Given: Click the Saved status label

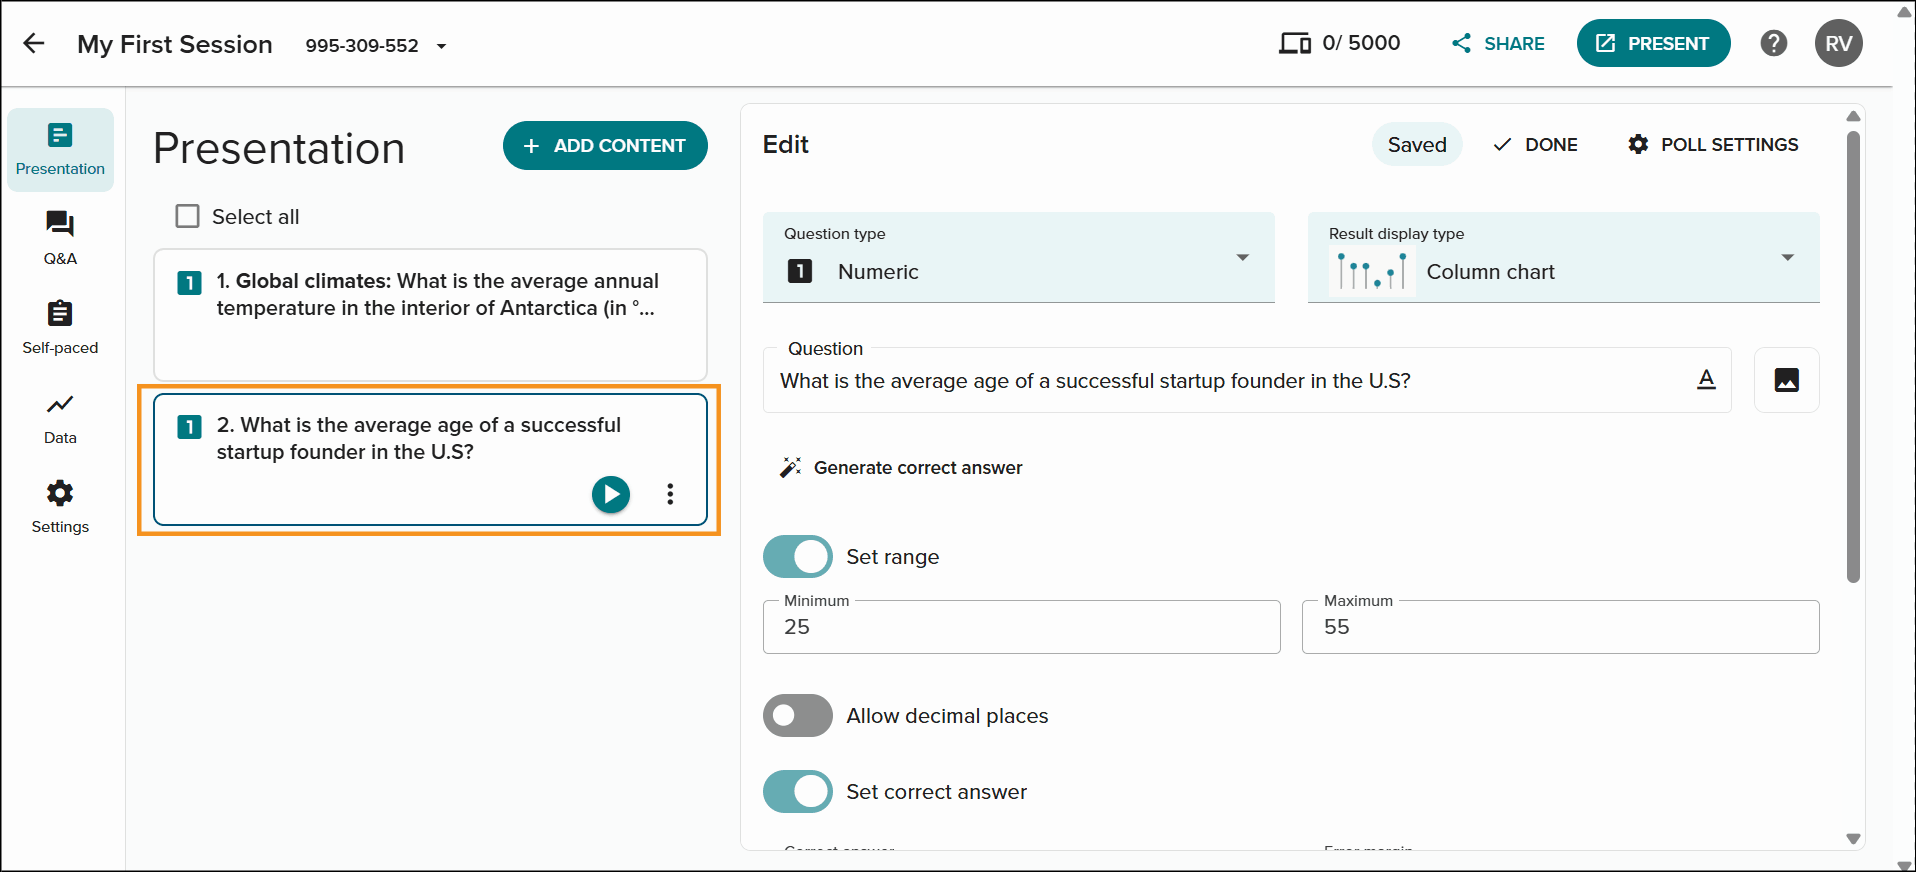Looking at the screenshot, I should (x=1416, y=144).
